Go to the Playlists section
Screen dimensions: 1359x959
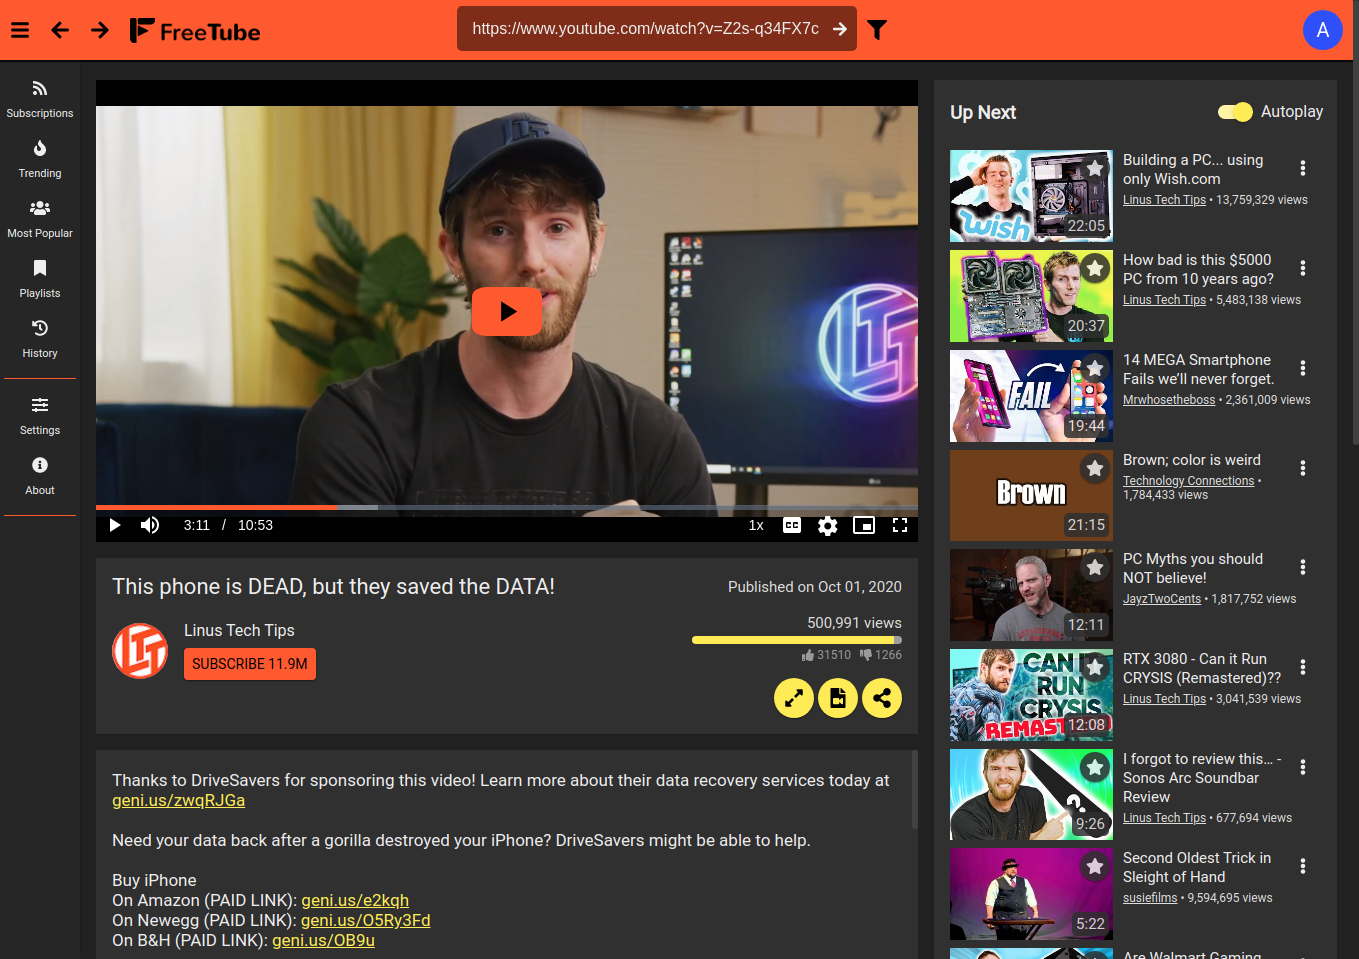(39, 278)
